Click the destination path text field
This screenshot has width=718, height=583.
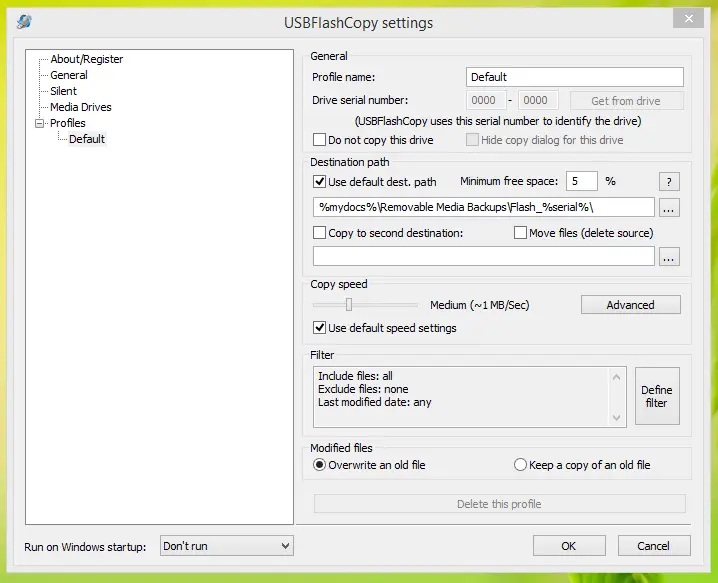pyautogui.click(x=484, y=207)
